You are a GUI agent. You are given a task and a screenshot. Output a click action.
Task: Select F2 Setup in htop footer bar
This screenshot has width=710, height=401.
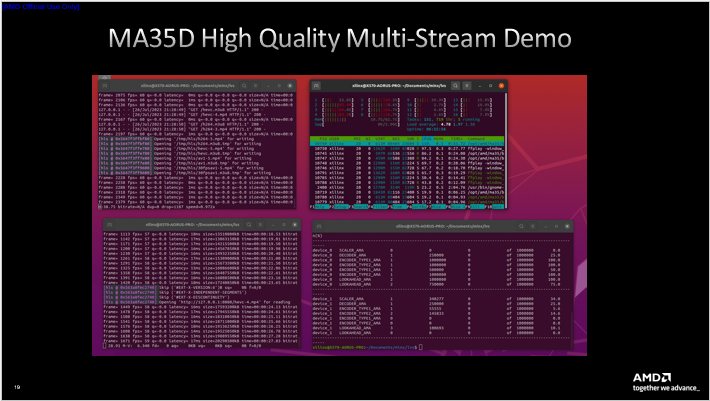341,208
